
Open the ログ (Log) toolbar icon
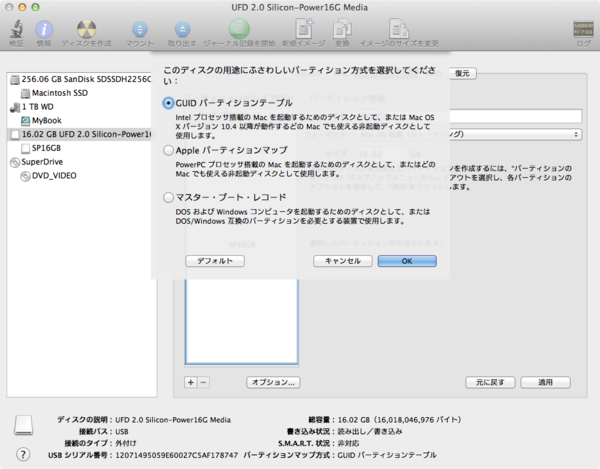584,29
